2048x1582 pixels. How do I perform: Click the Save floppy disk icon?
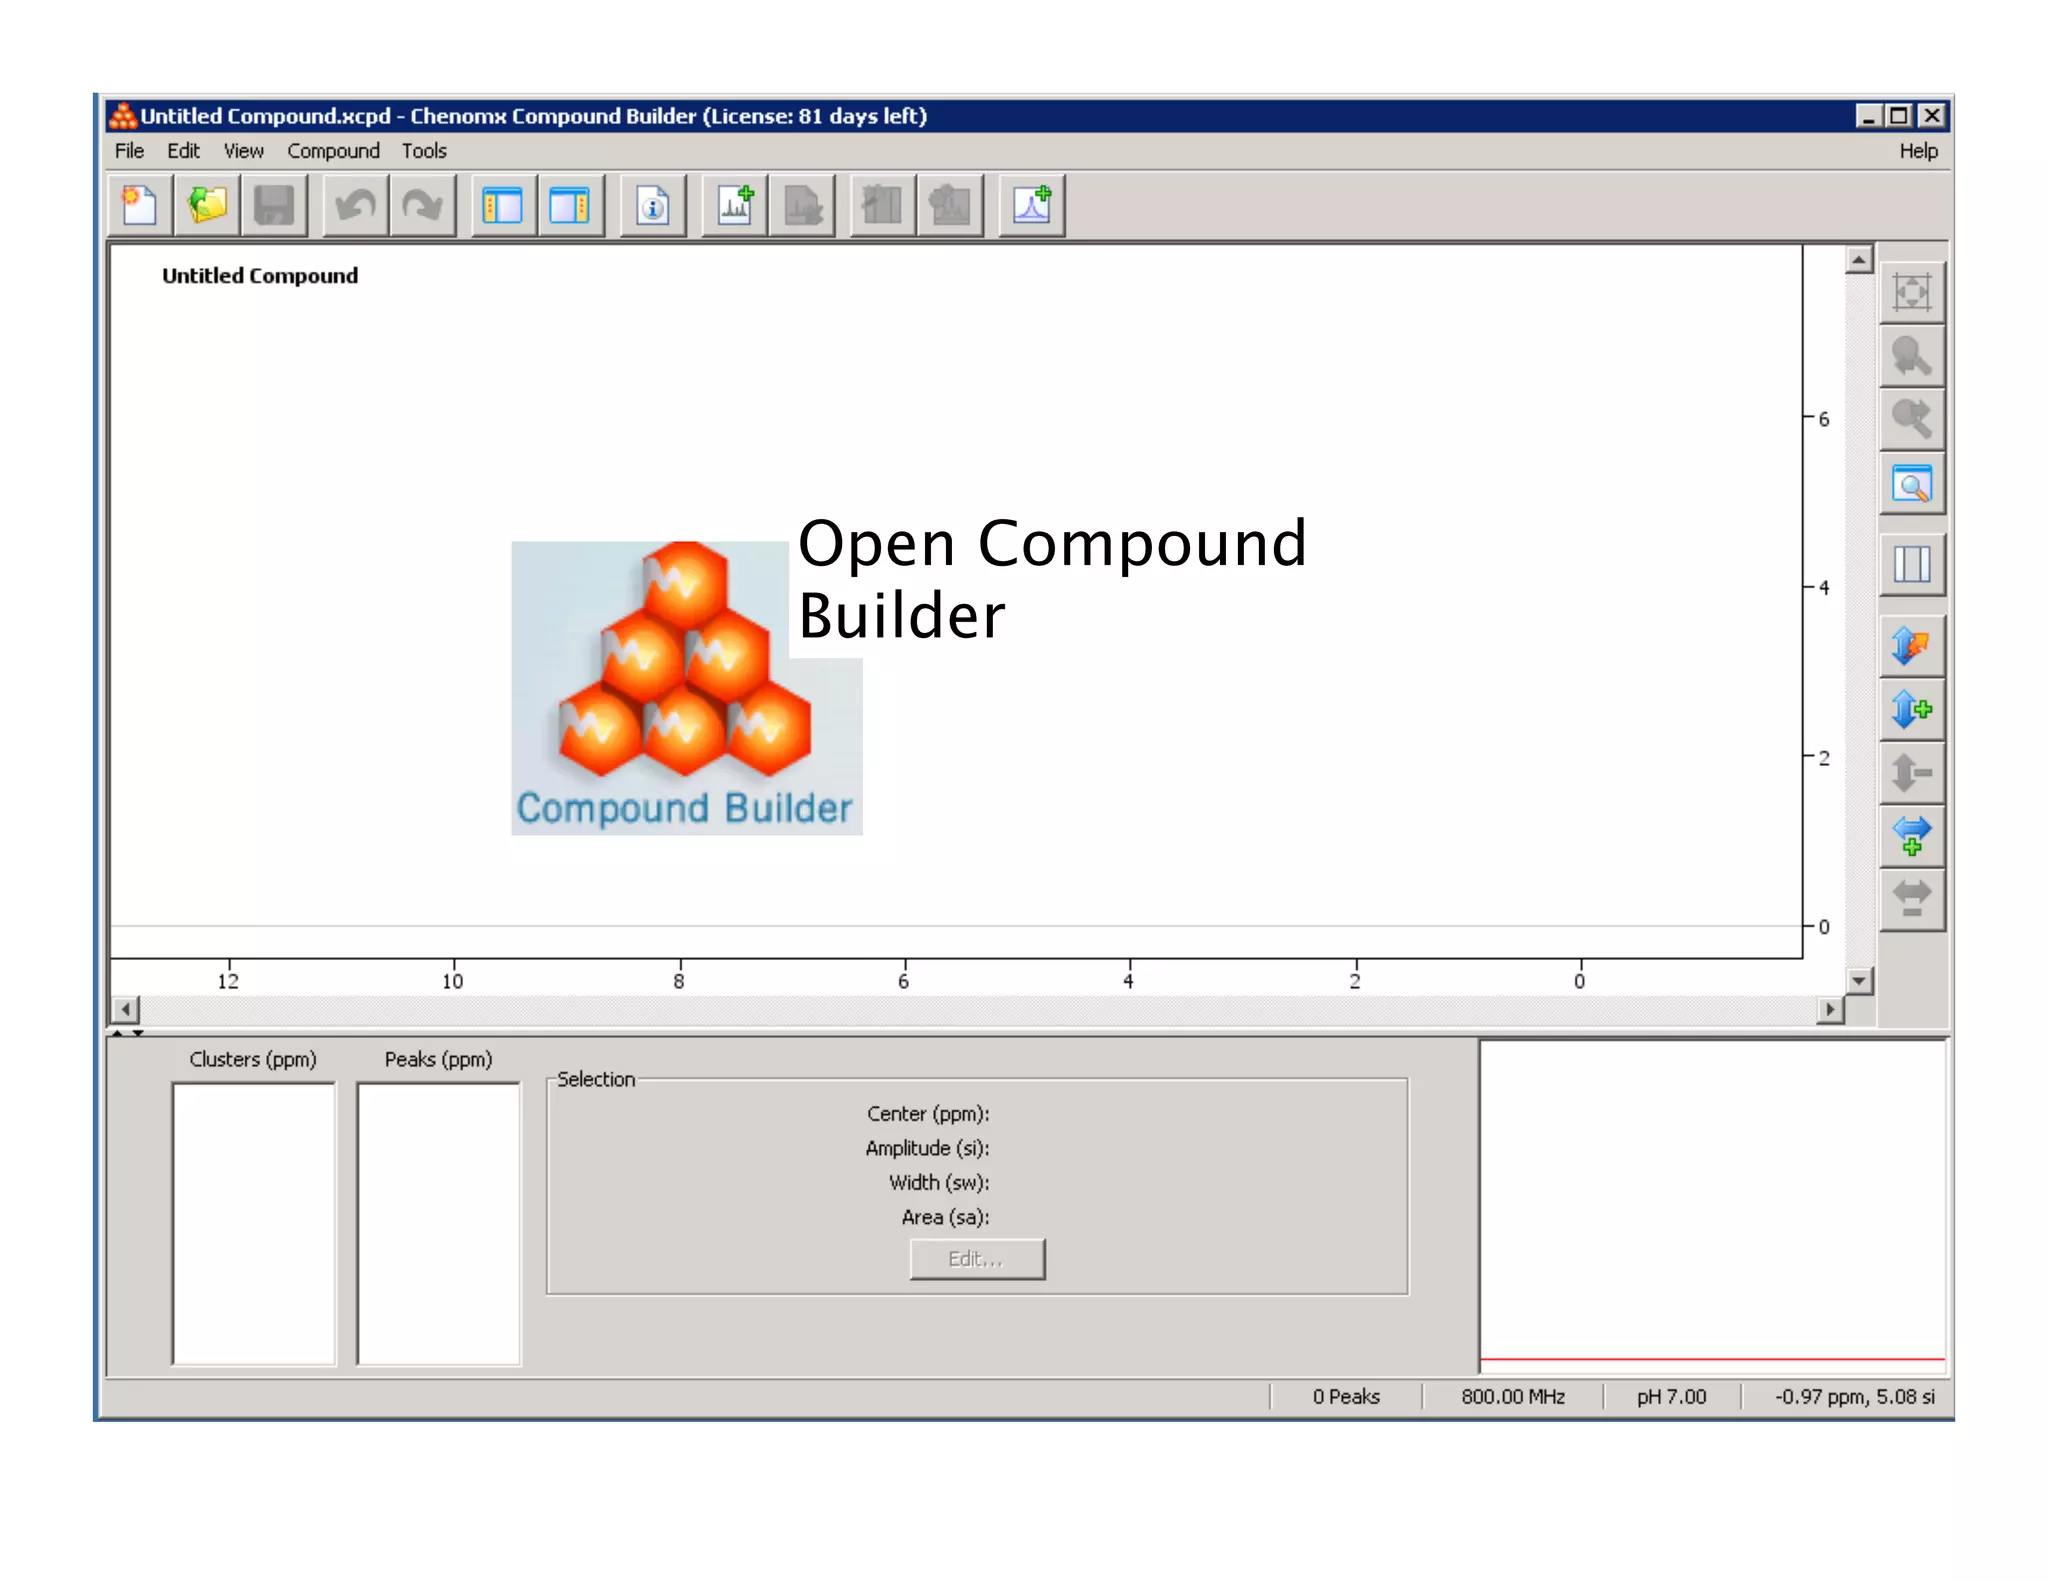[x=274, y=206]
